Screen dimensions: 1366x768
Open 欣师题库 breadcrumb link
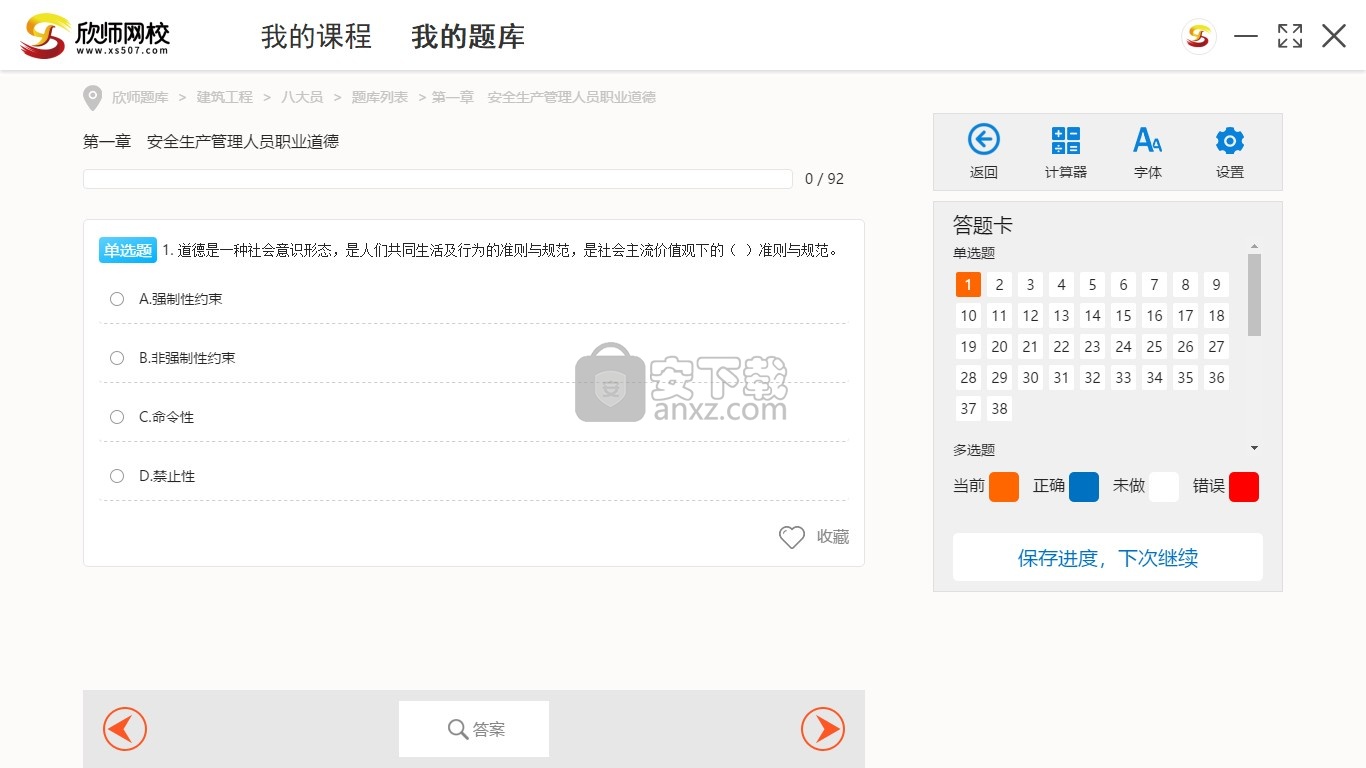click(x=140, y=97)
